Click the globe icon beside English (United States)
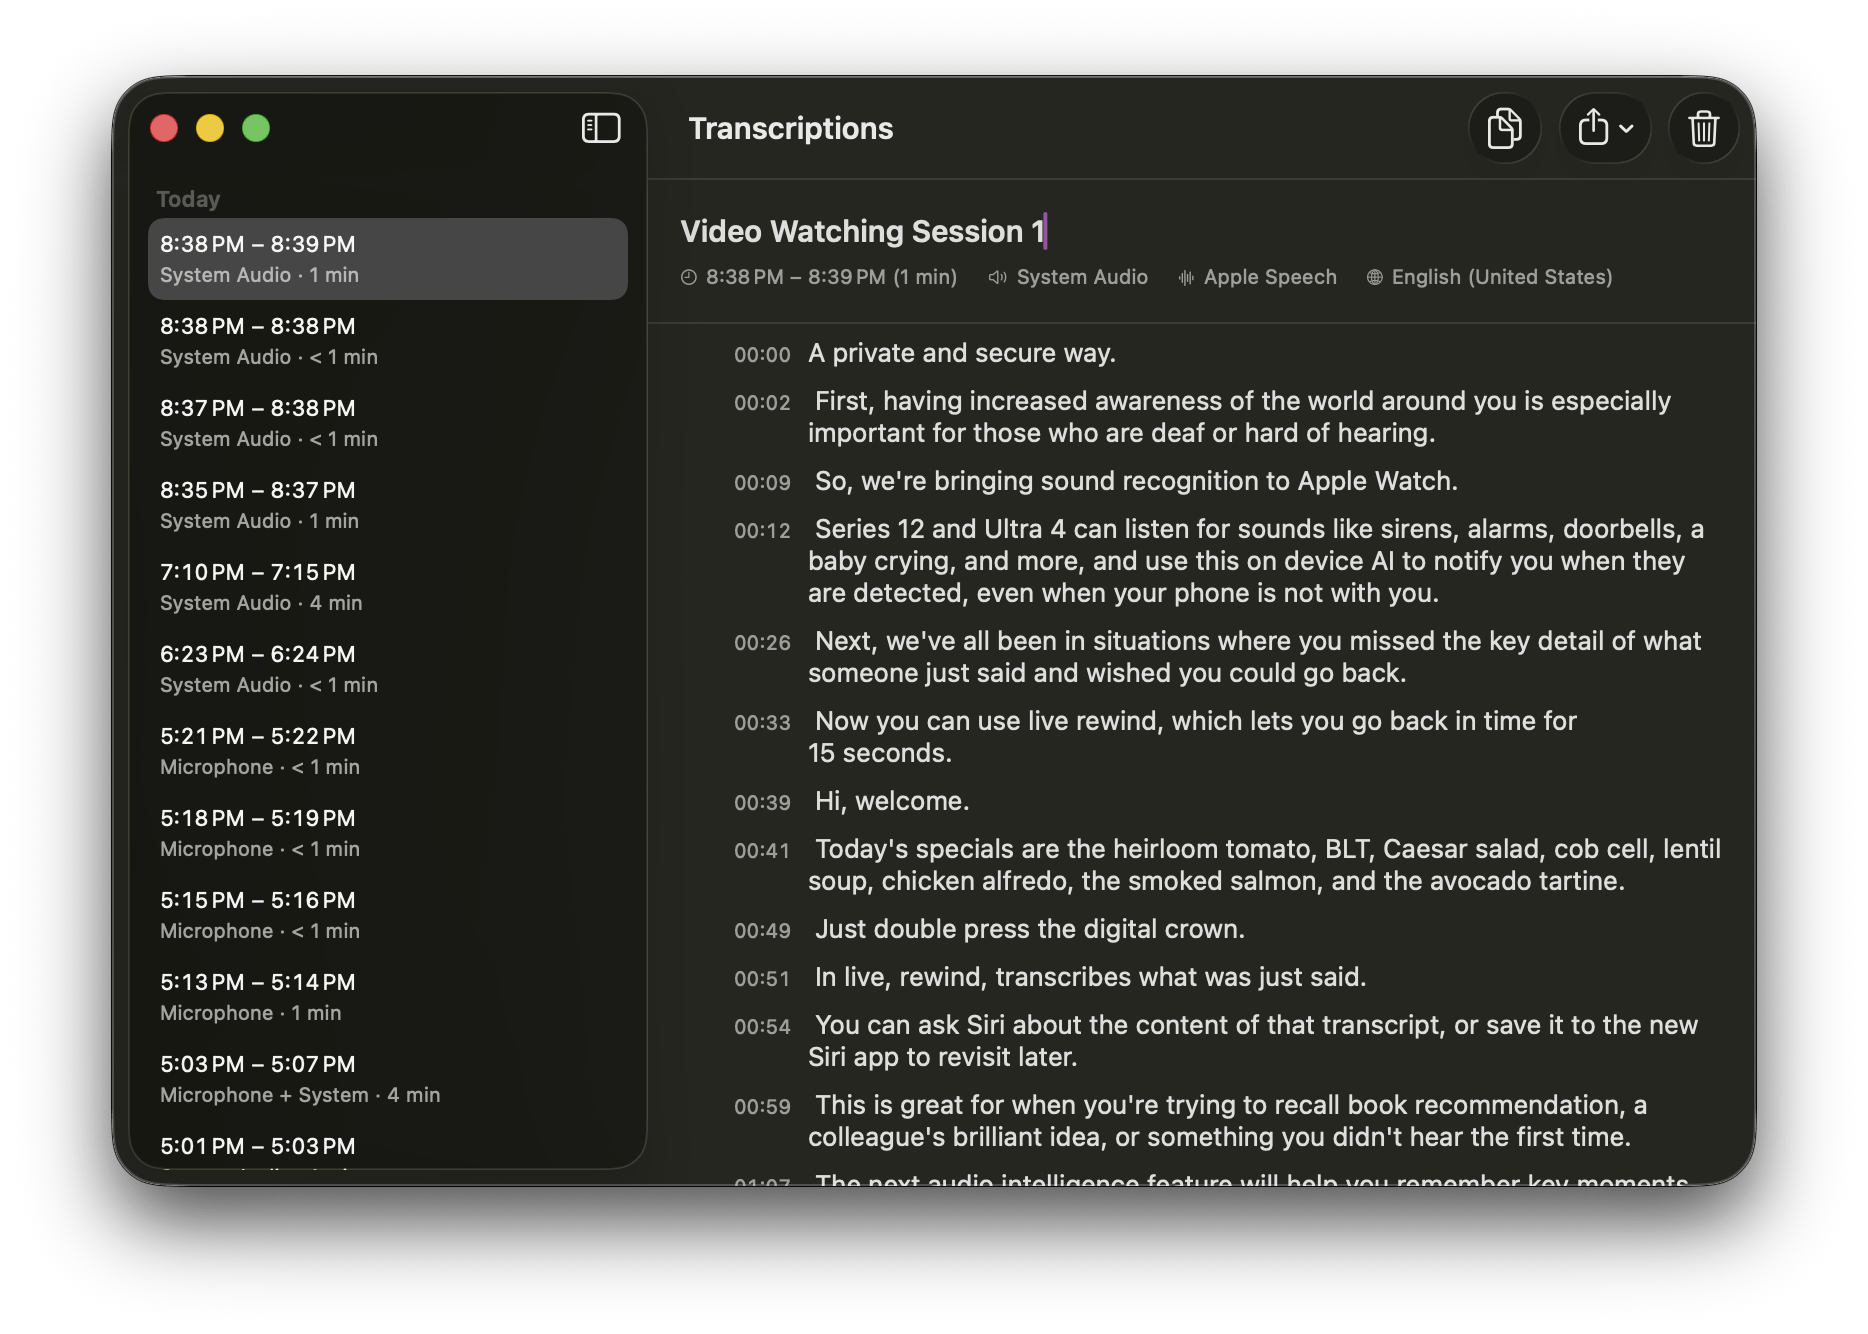This screenshot has width=1868, height=1334. (1375, 277)
